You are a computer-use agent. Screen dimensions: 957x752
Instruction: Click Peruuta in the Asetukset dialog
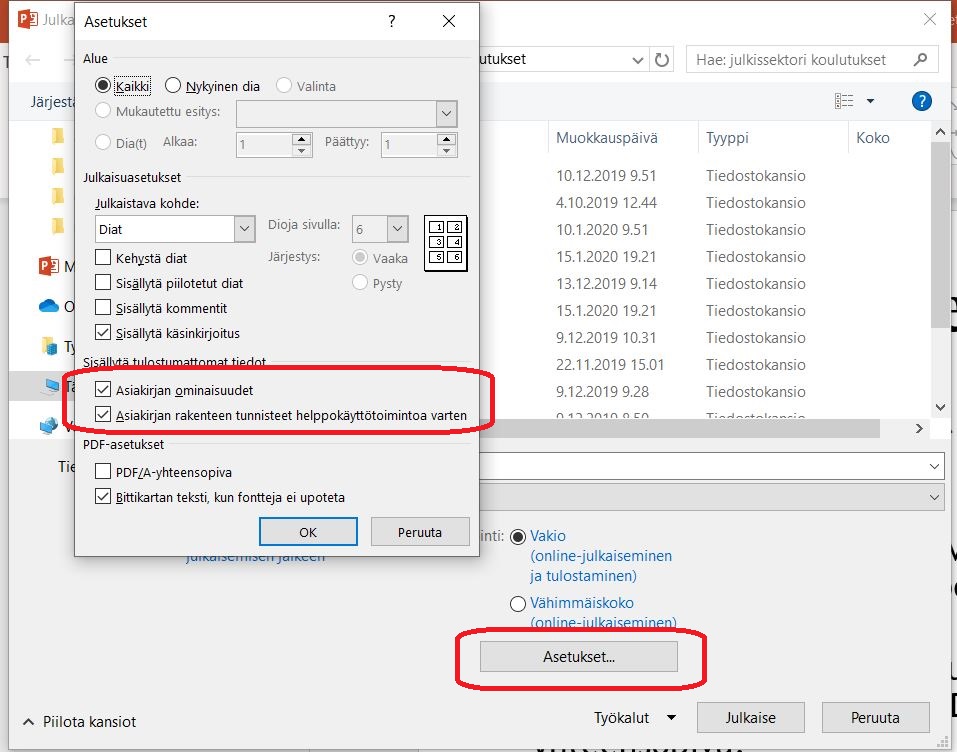point(420,532)
